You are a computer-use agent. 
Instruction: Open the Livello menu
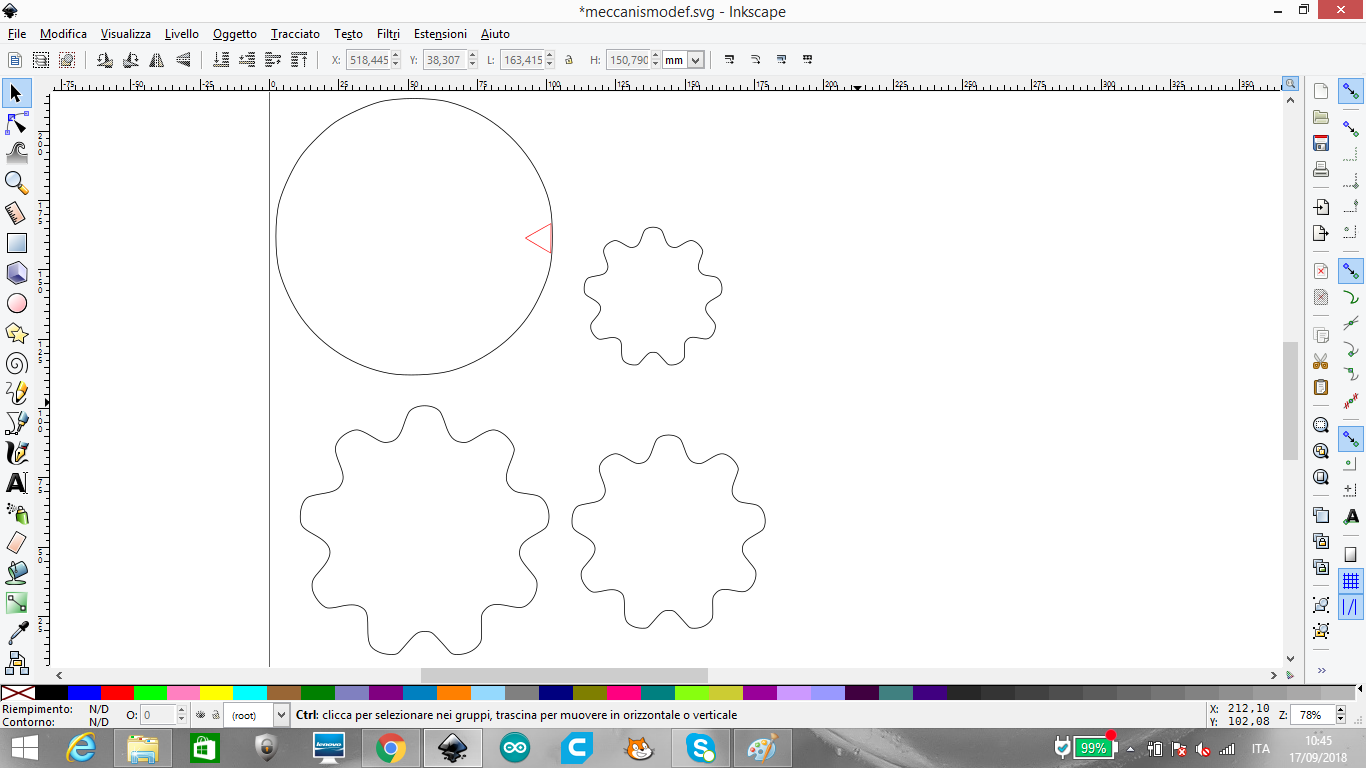pos(182,34)
